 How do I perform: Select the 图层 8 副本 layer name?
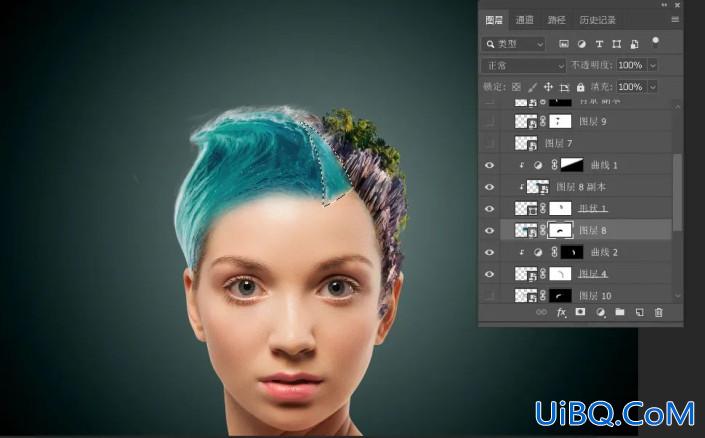pos(581,187)
